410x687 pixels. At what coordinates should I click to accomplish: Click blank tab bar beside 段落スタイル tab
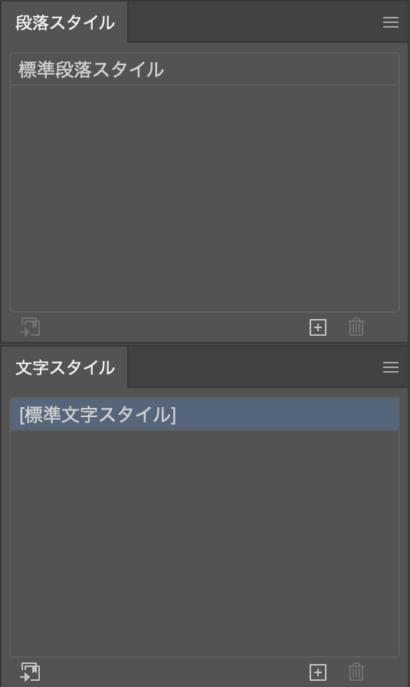(254, 22)
